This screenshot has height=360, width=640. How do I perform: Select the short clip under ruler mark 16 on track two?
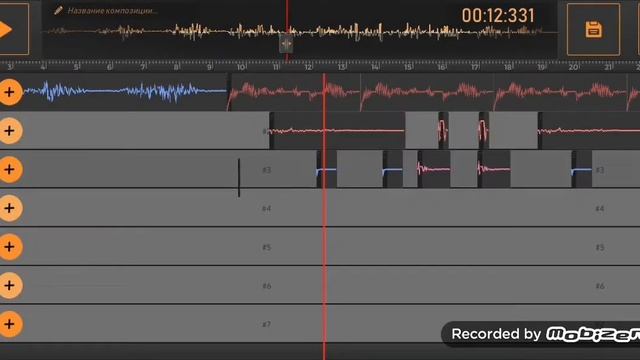coord(443,131)
